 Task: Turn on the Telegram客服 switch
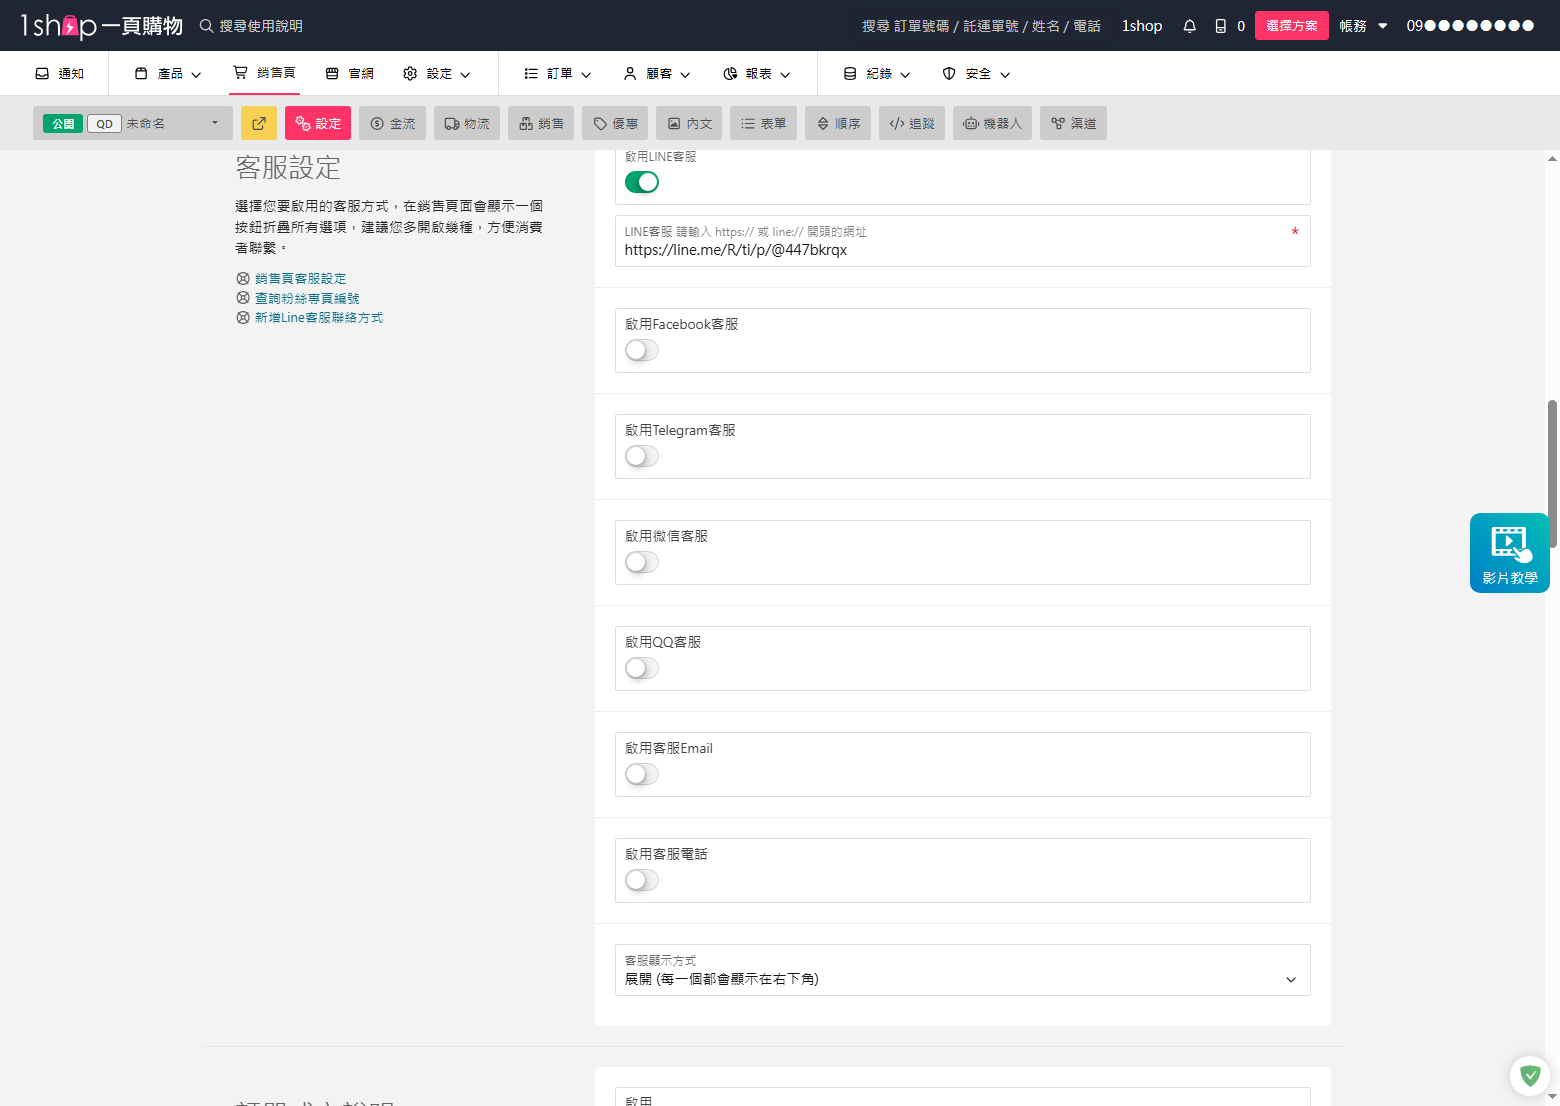(x=641, y=456)
